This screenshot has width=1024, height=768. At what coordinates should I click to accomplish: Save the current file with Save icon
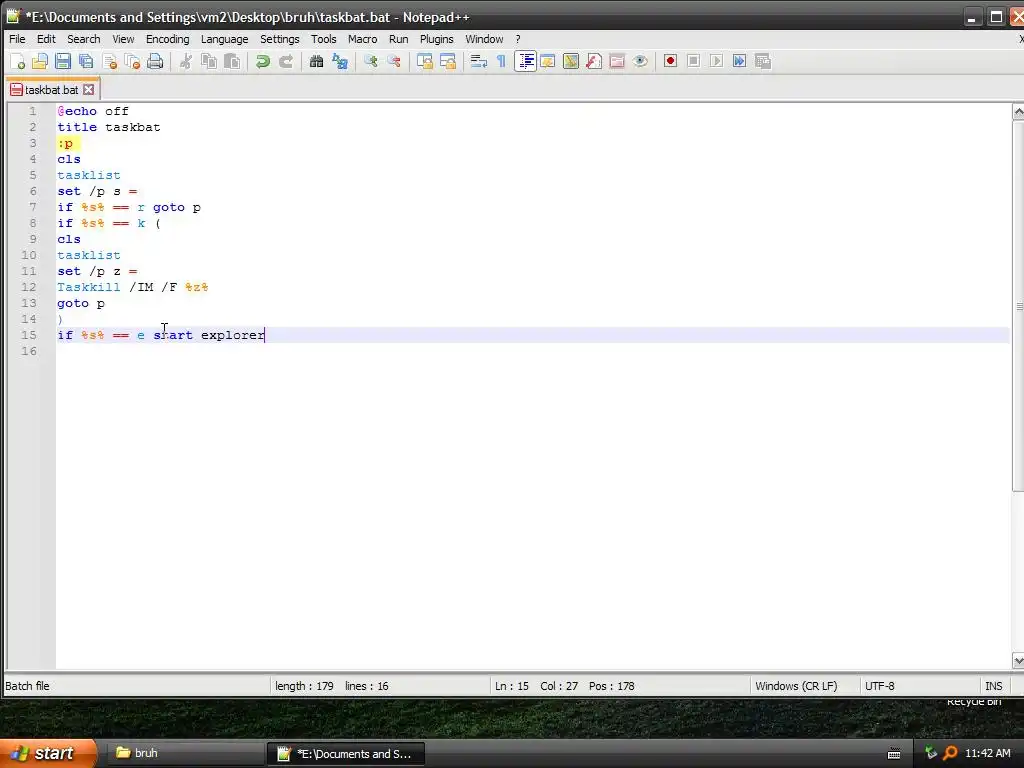pyautogui.click(x=63, y=61)
